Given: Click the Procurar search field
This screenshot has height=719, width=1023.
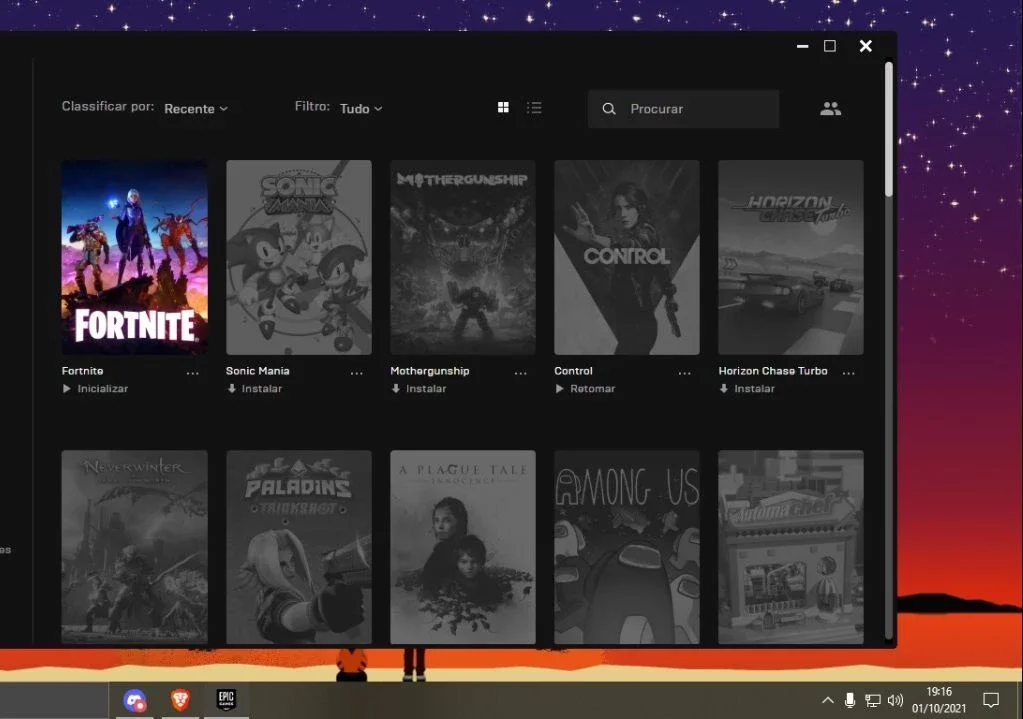Looking at the screenshot, I should click(x=683, y=109).
